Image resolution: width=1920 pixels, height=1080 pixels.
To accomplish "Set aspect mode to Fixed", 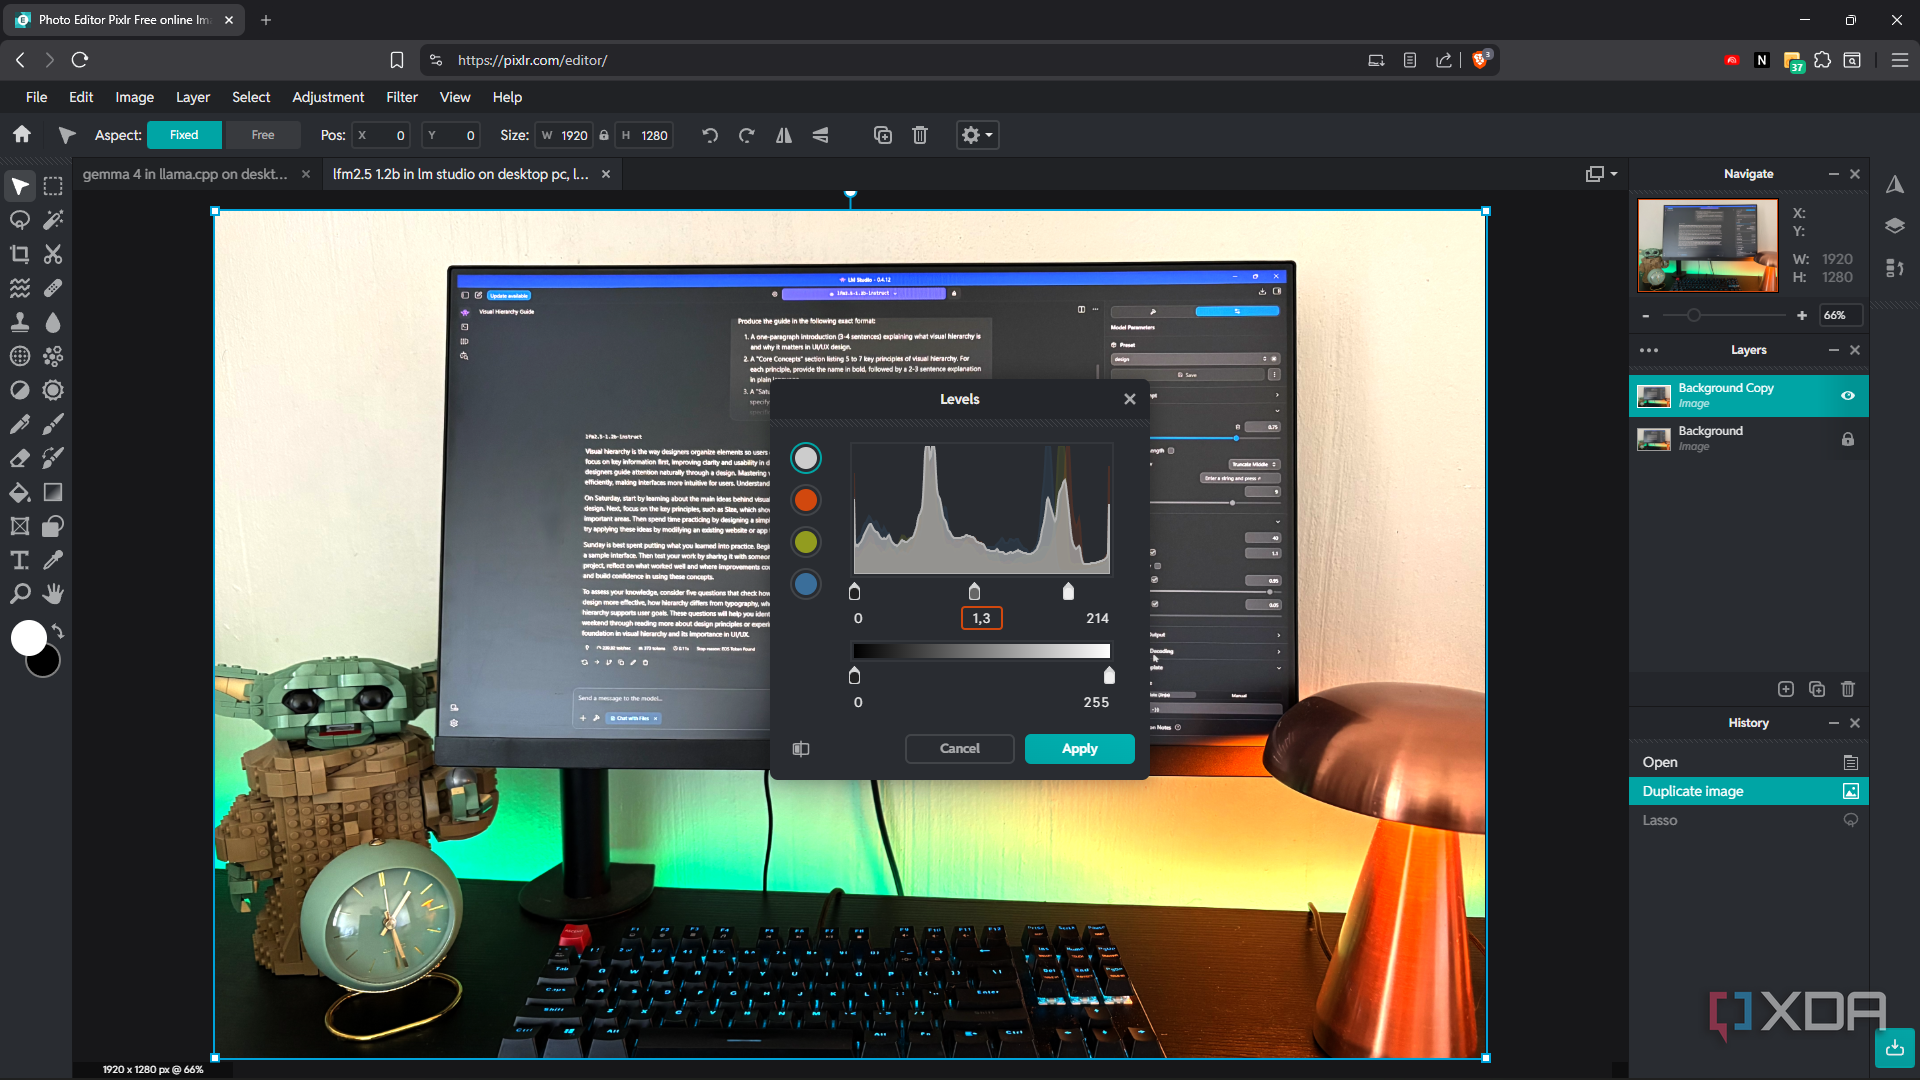I will point(184,135).
